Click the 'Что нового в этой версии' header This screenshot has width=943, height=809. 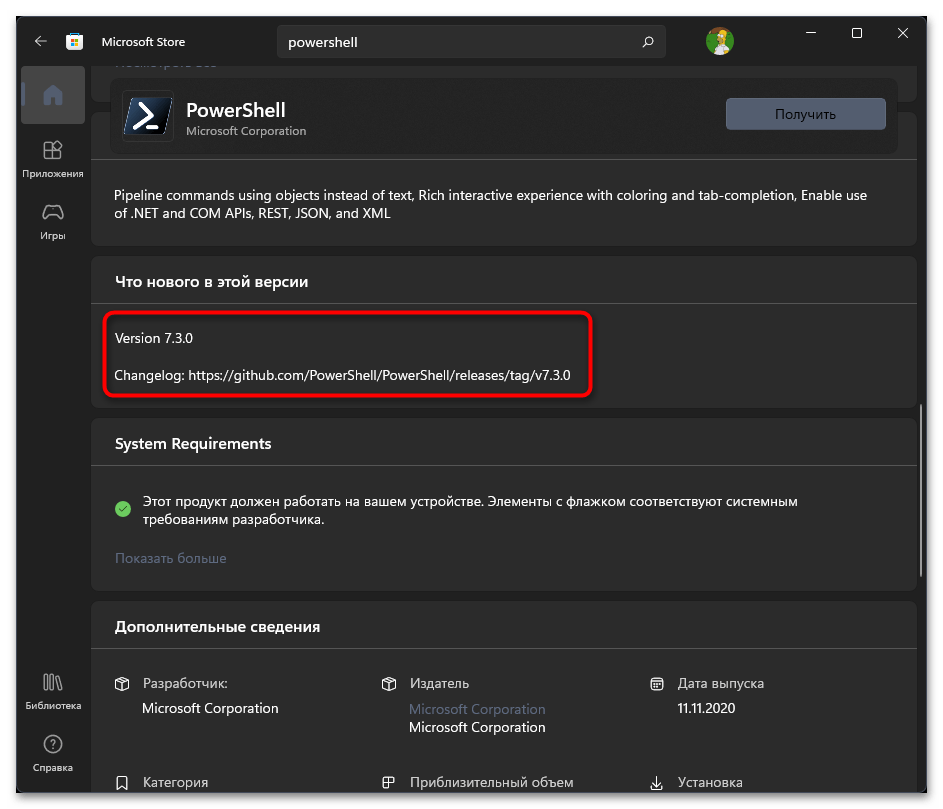point(211,282)
